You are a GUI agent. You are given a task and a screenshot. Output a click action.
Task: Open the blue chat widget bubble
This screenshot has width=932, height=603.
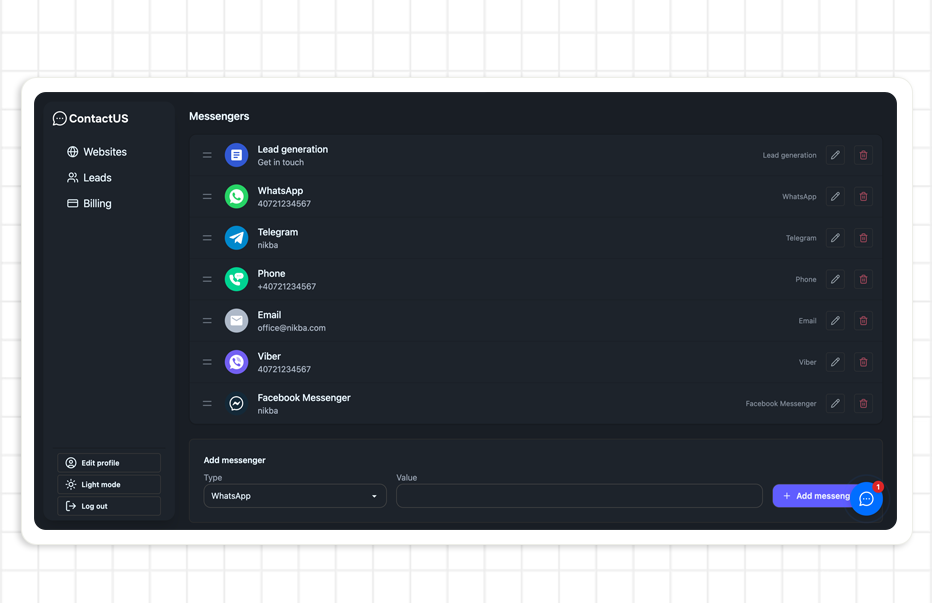(866, 499)
